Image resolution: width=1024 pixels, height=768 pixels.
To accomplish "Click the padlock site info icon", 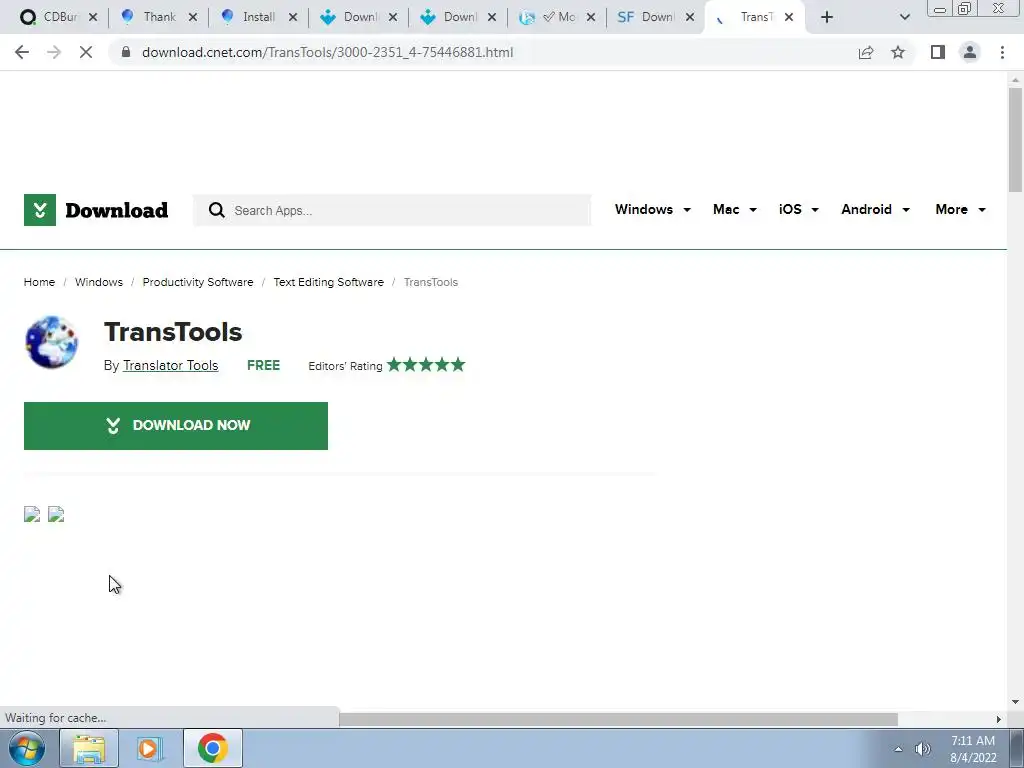I will (126, 52).
